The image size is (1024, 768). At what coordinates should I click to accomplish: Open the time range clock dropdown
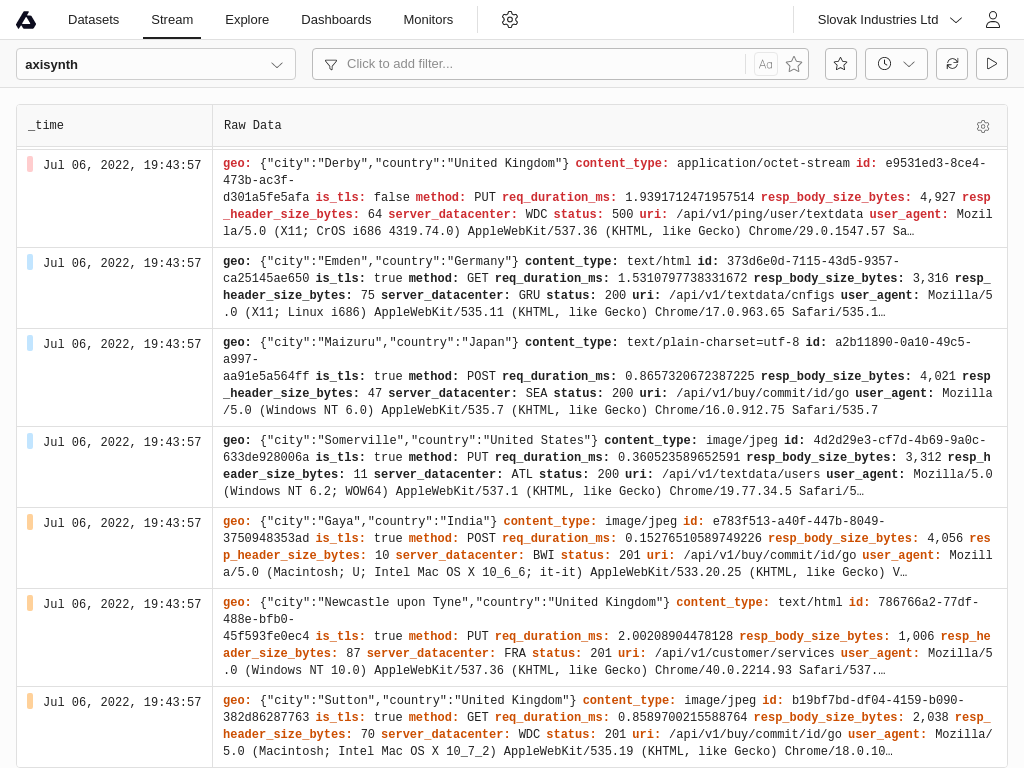(x=896, y=64)
